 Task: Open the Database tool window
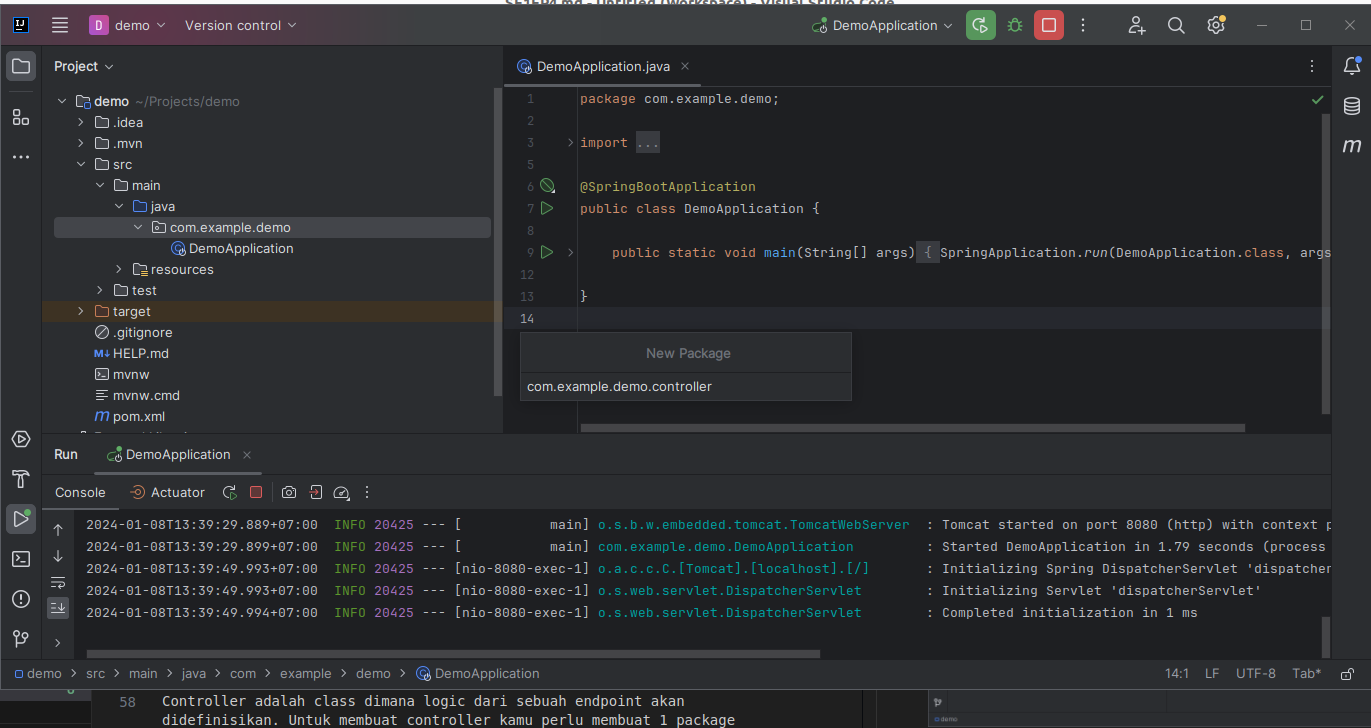coord(1352,106)
